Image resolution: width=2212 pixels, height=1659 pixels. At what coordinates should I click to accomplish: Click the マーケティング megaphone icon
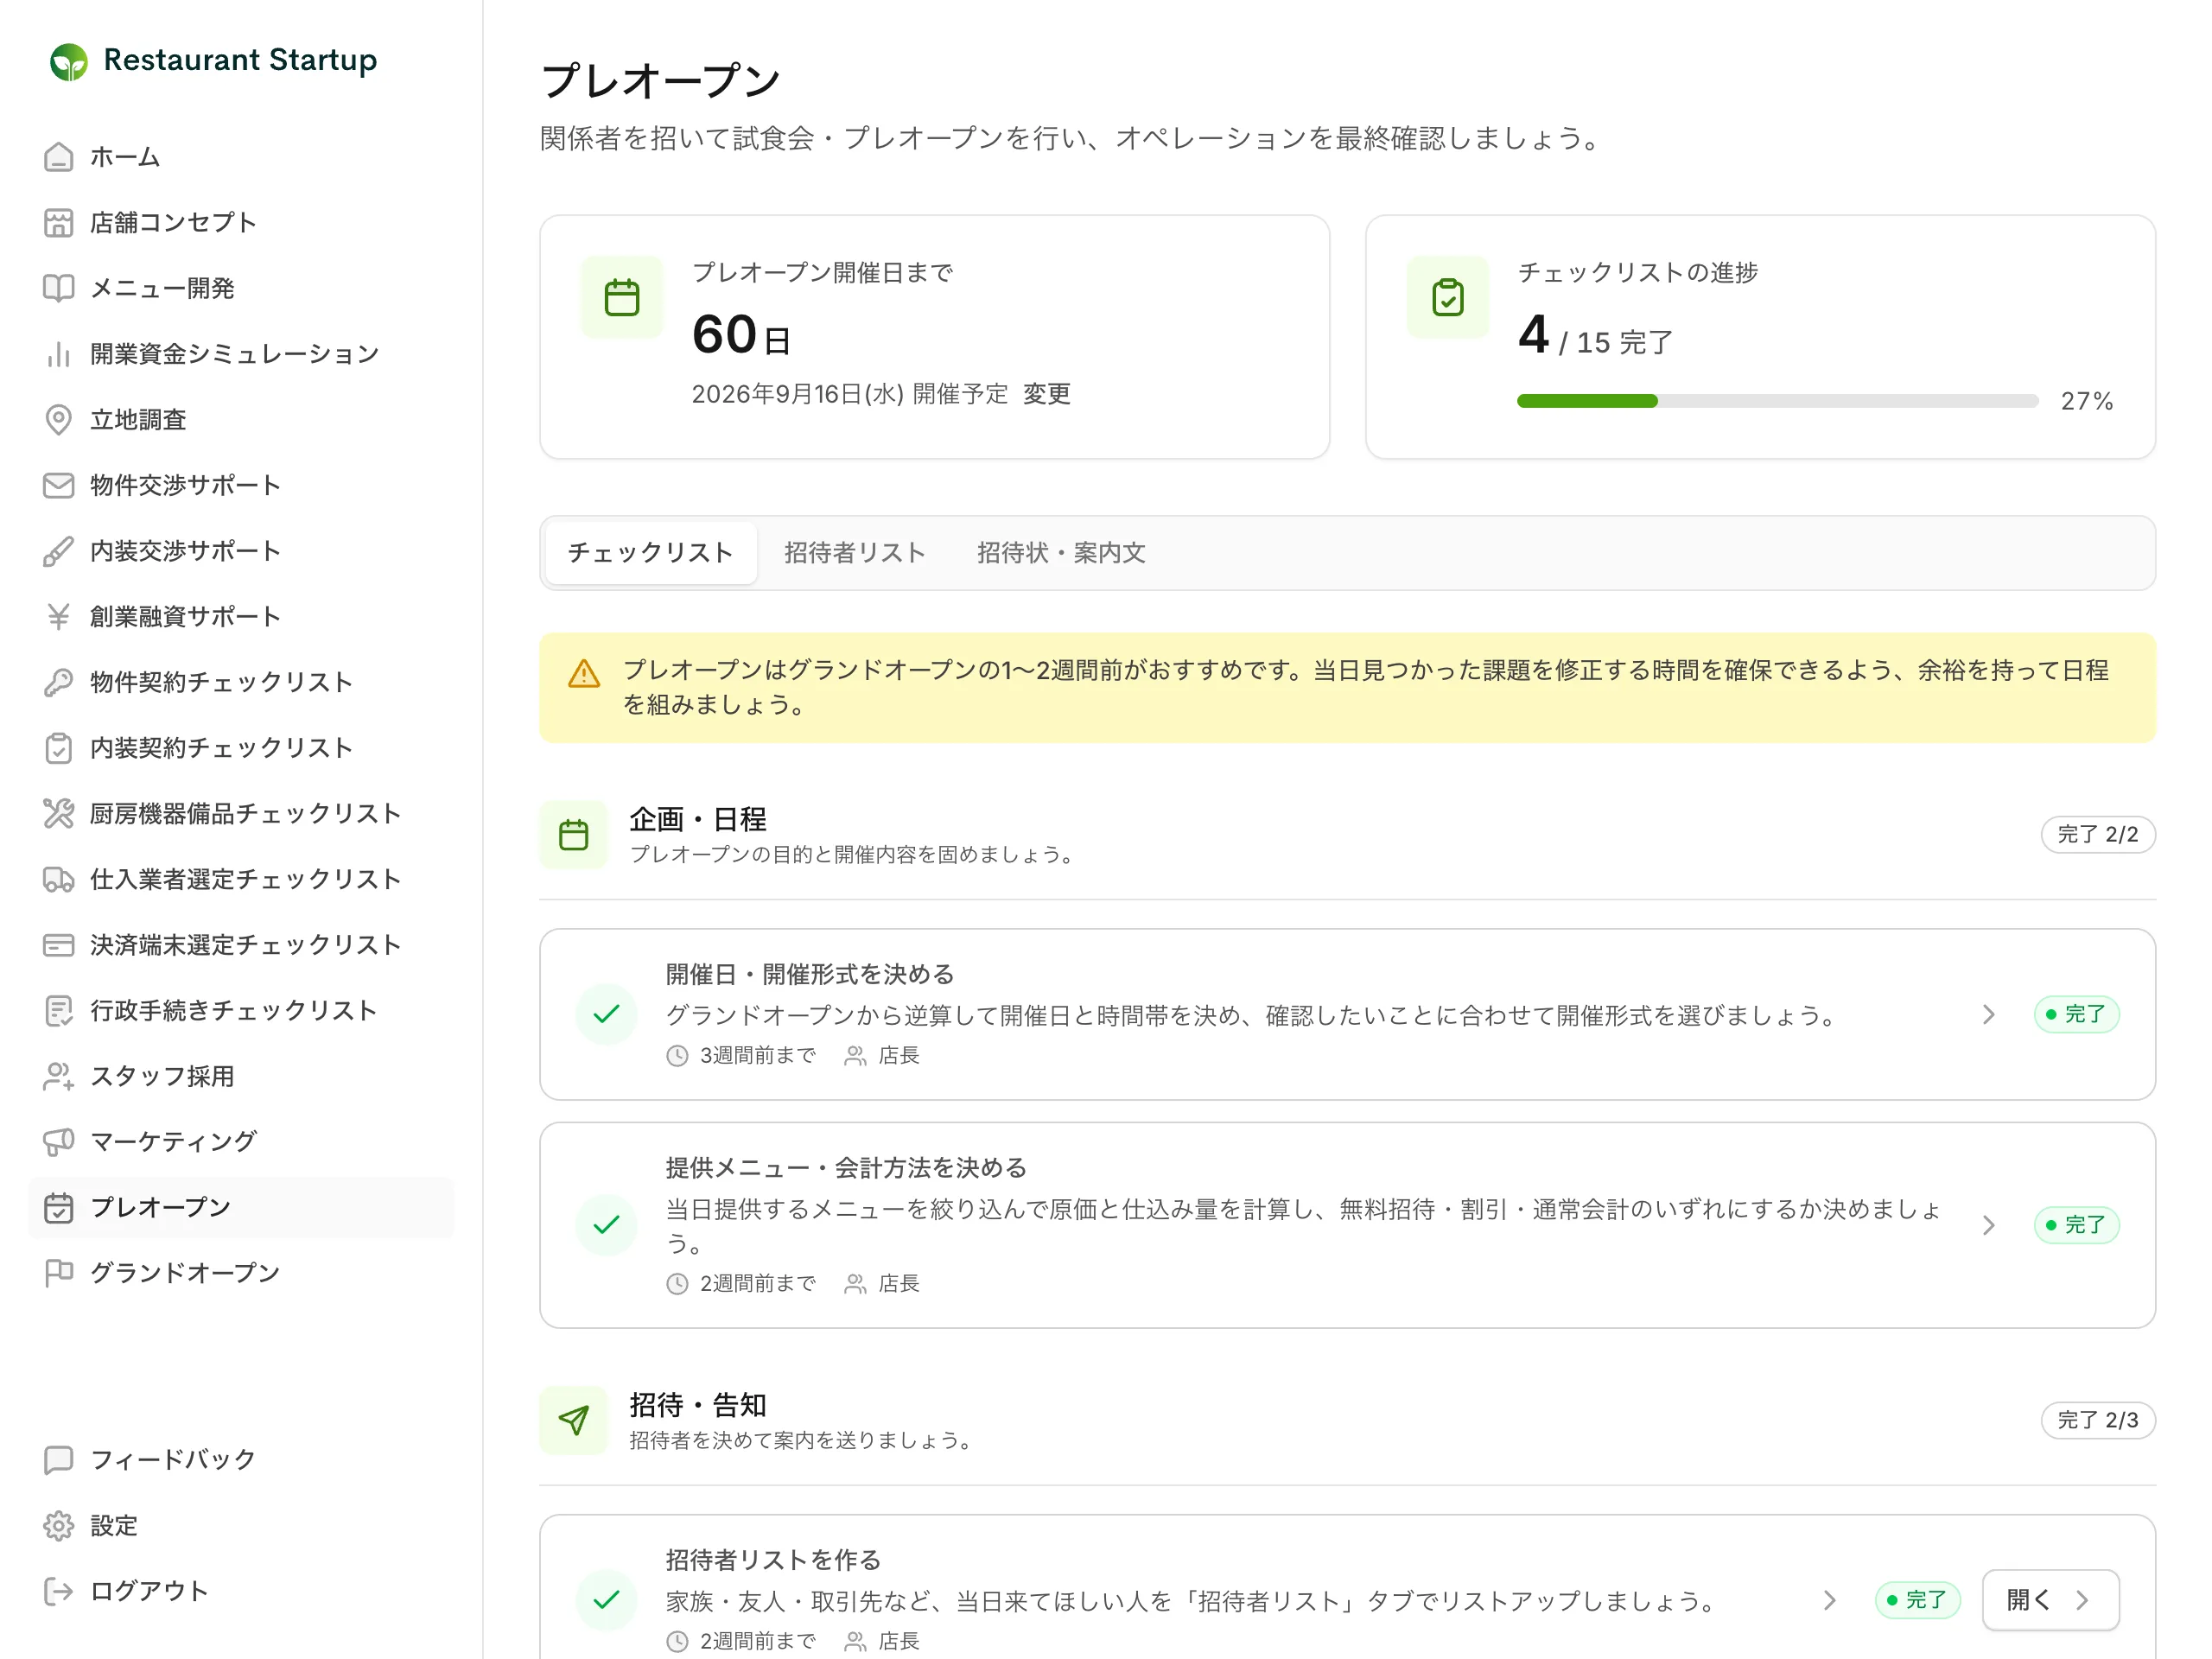(59, 1142)
